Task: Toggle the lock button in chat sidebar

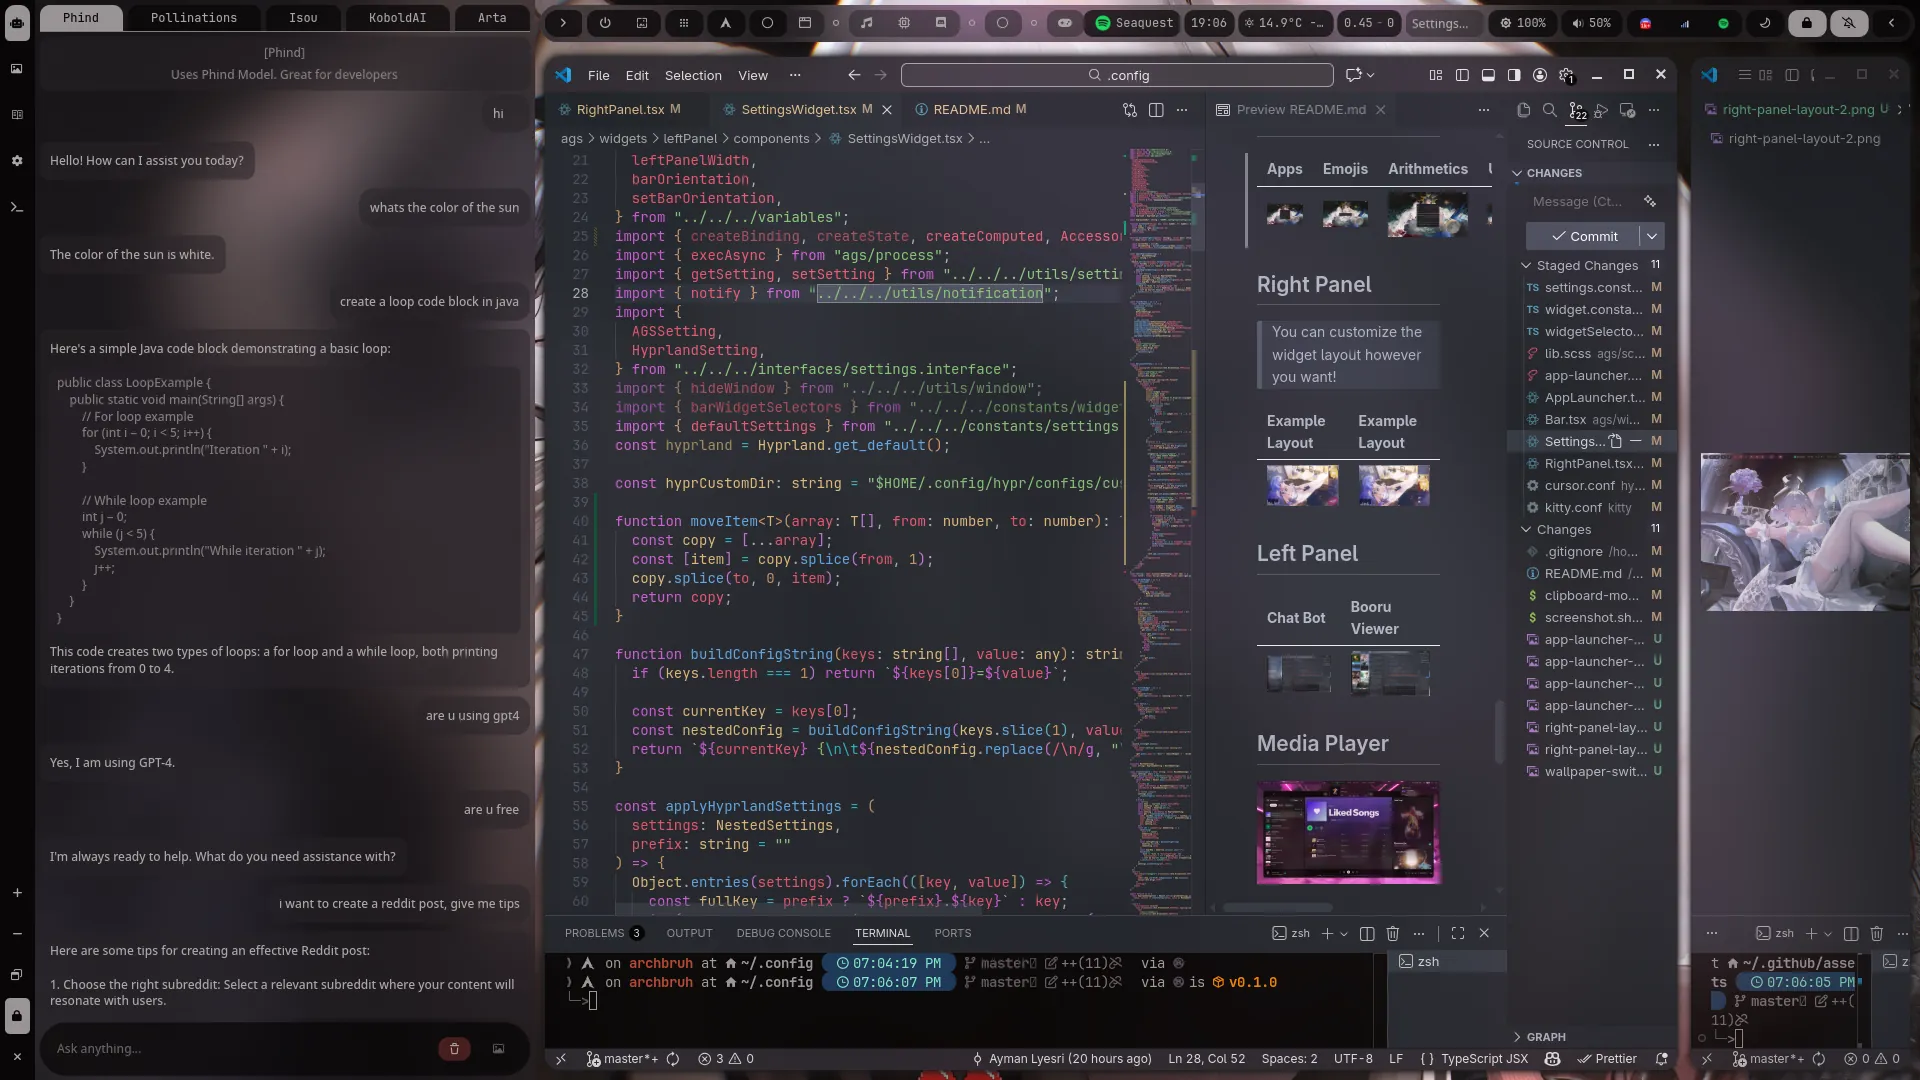Action: coord(17,1016)
